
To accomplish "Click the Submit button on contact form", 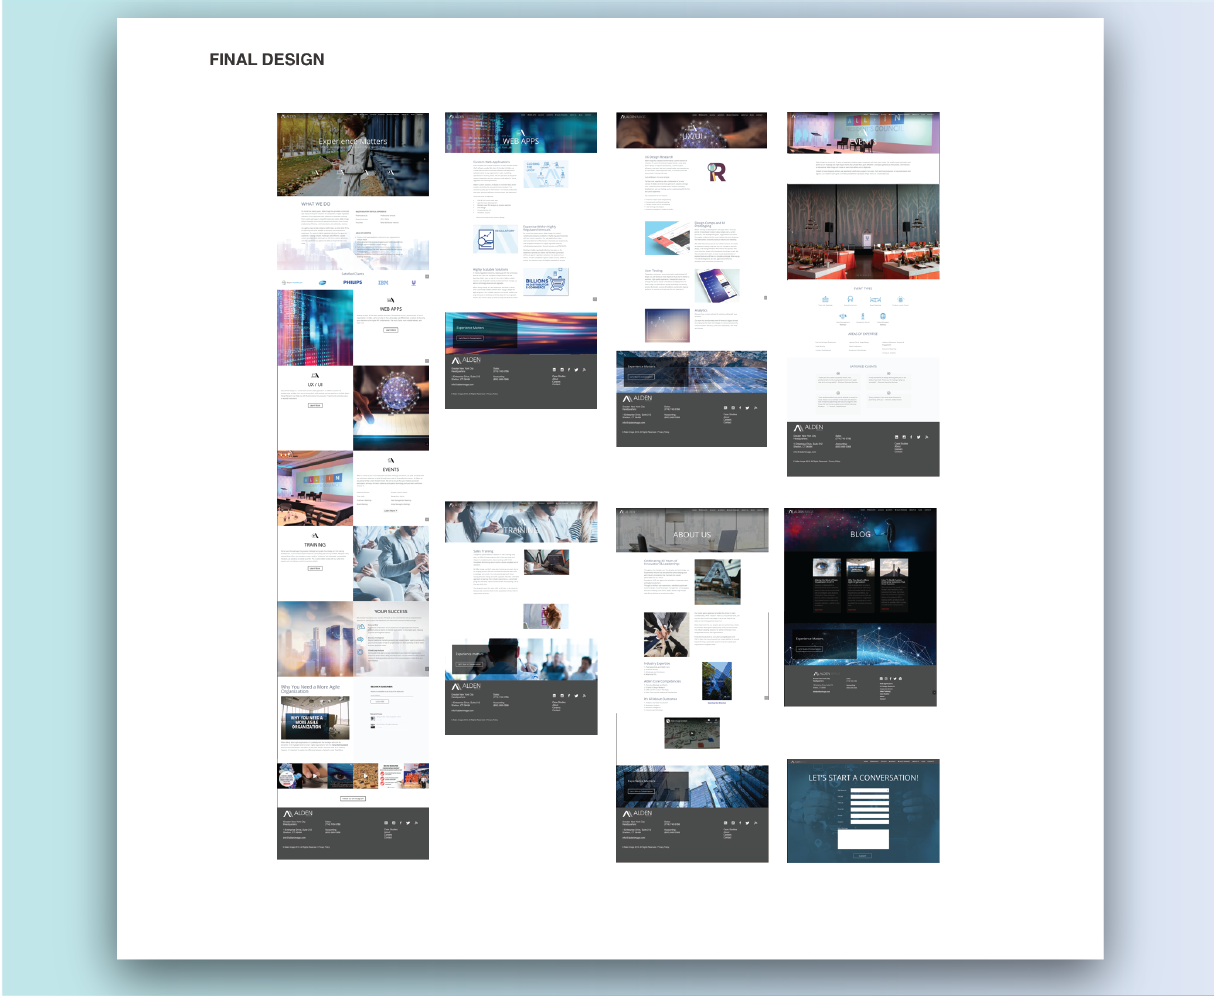I will (x=863, y=856).
